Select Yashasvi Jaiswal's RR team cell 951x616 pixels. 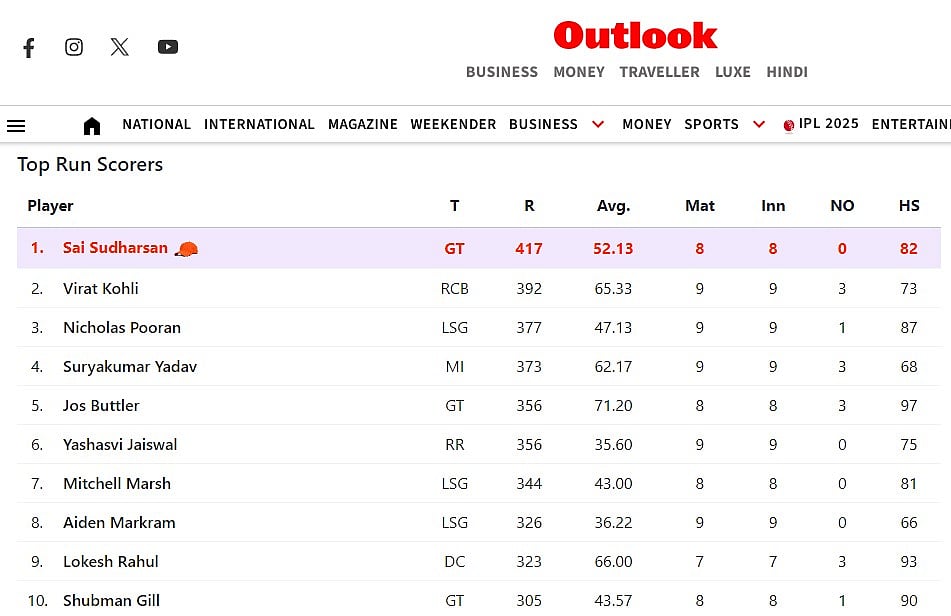454,445
